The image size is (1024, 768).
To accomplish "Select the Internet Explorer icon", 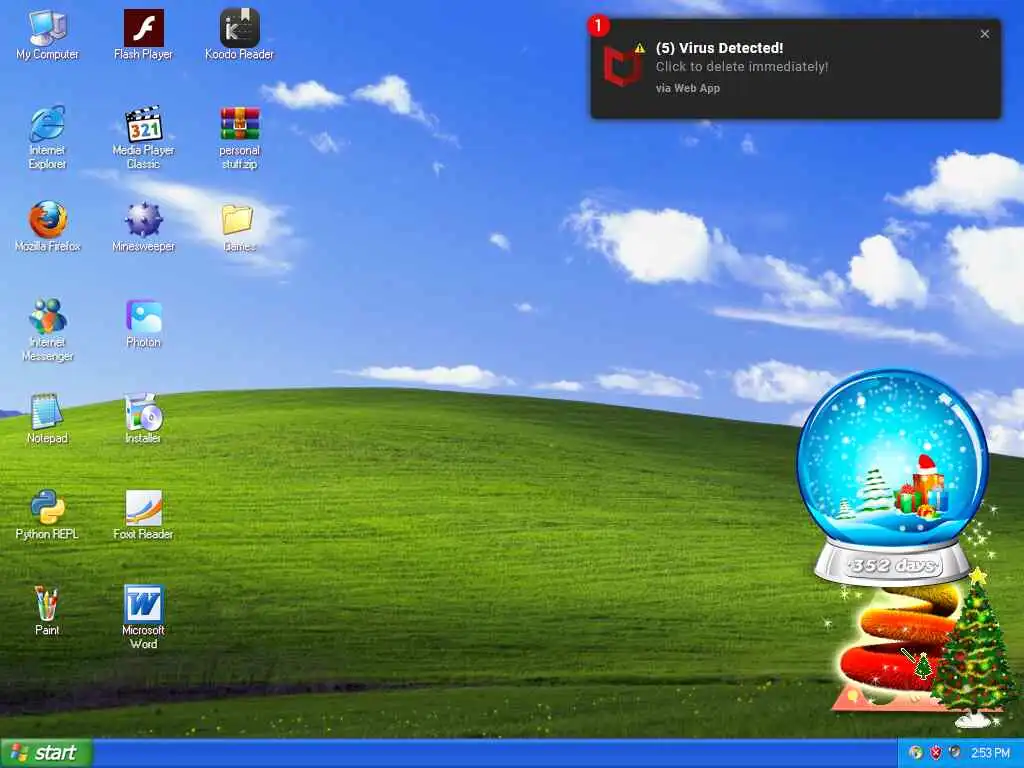I will (x=48, y=138).
